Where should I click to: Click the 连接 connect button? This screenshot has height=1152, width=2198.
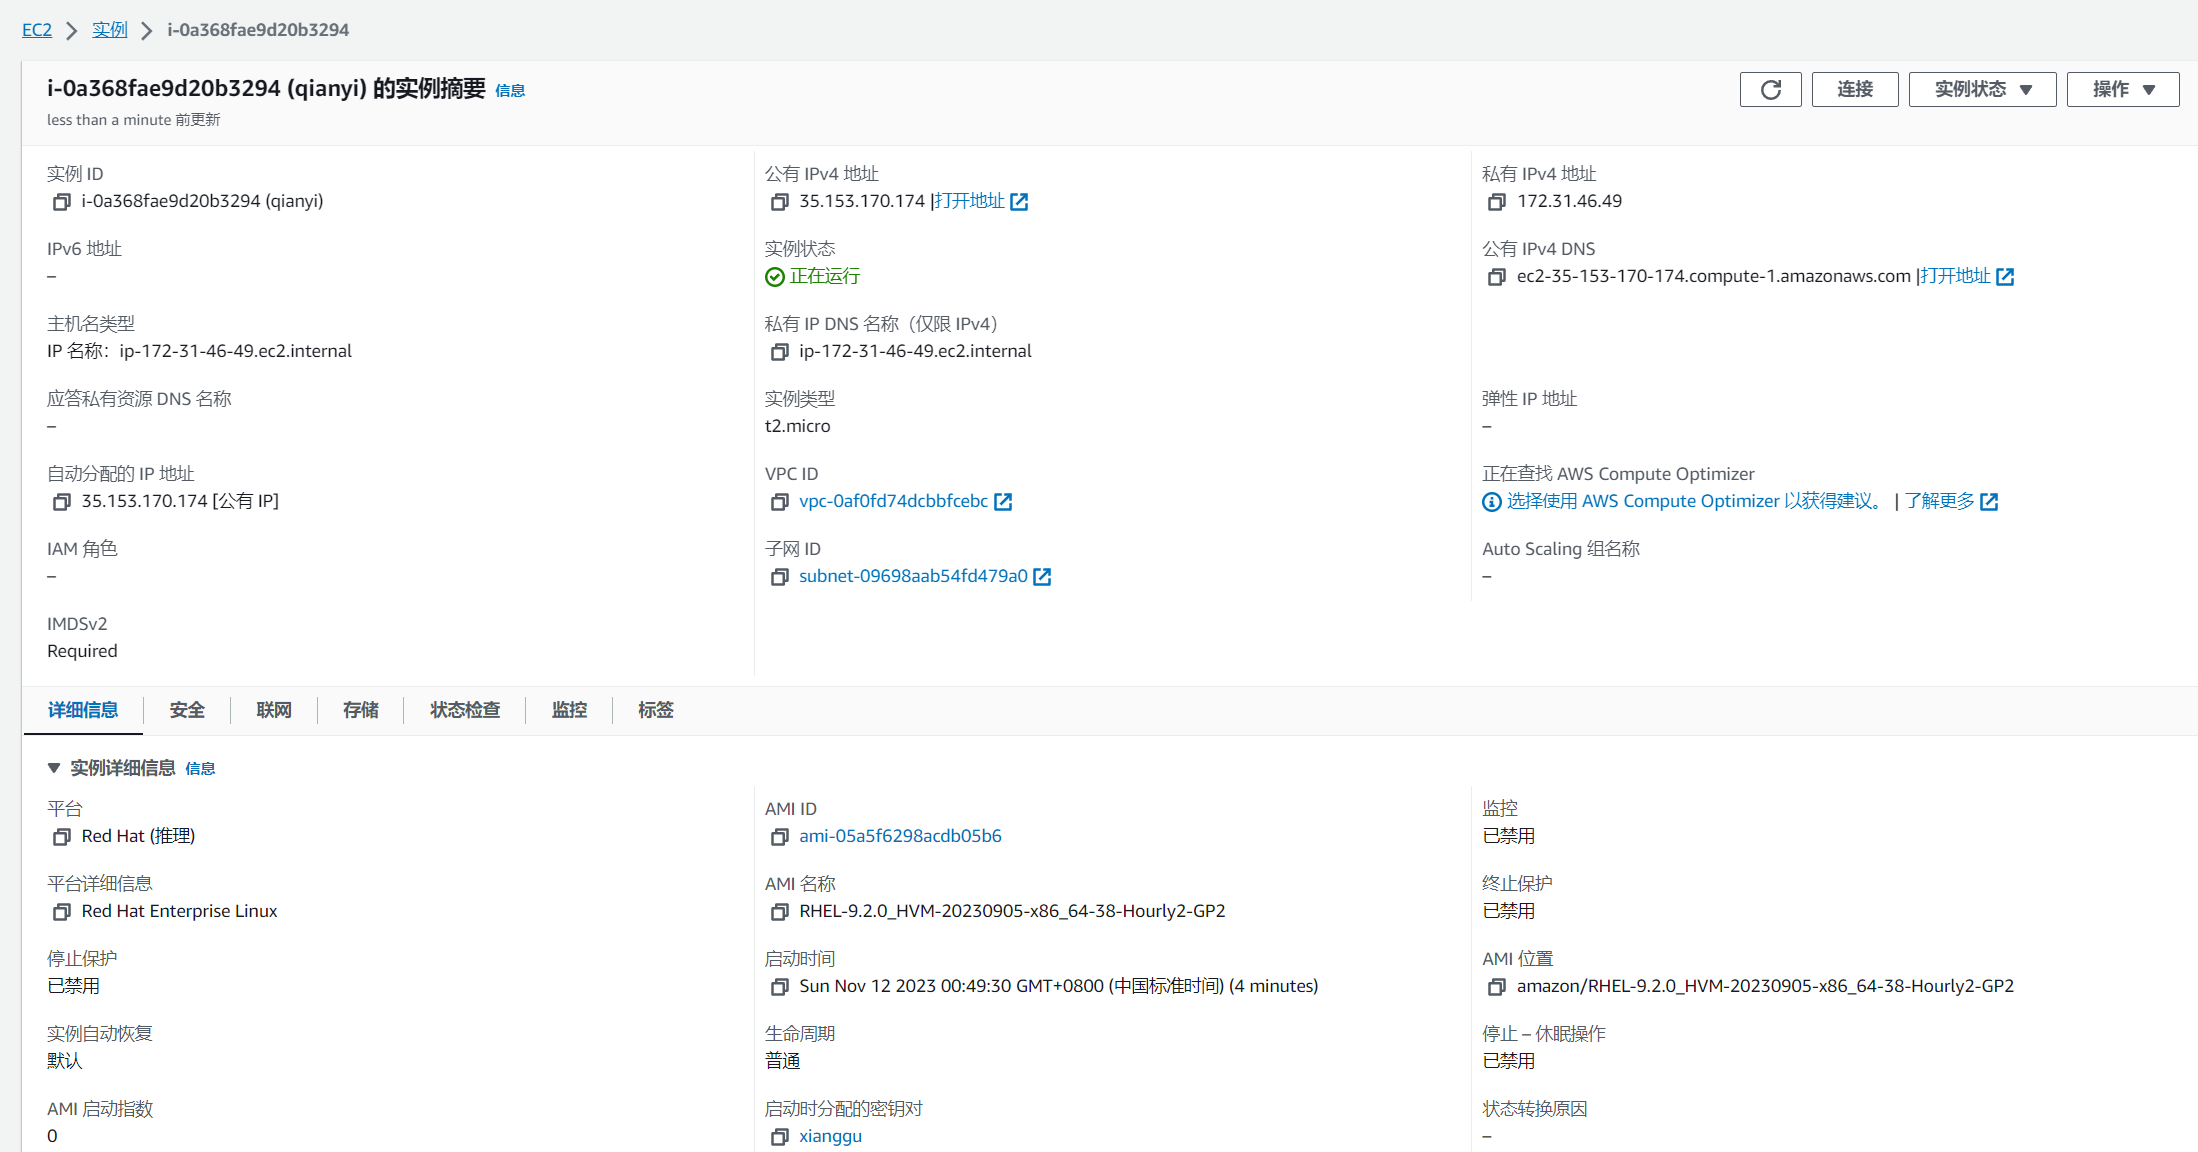pos(1855,90)
